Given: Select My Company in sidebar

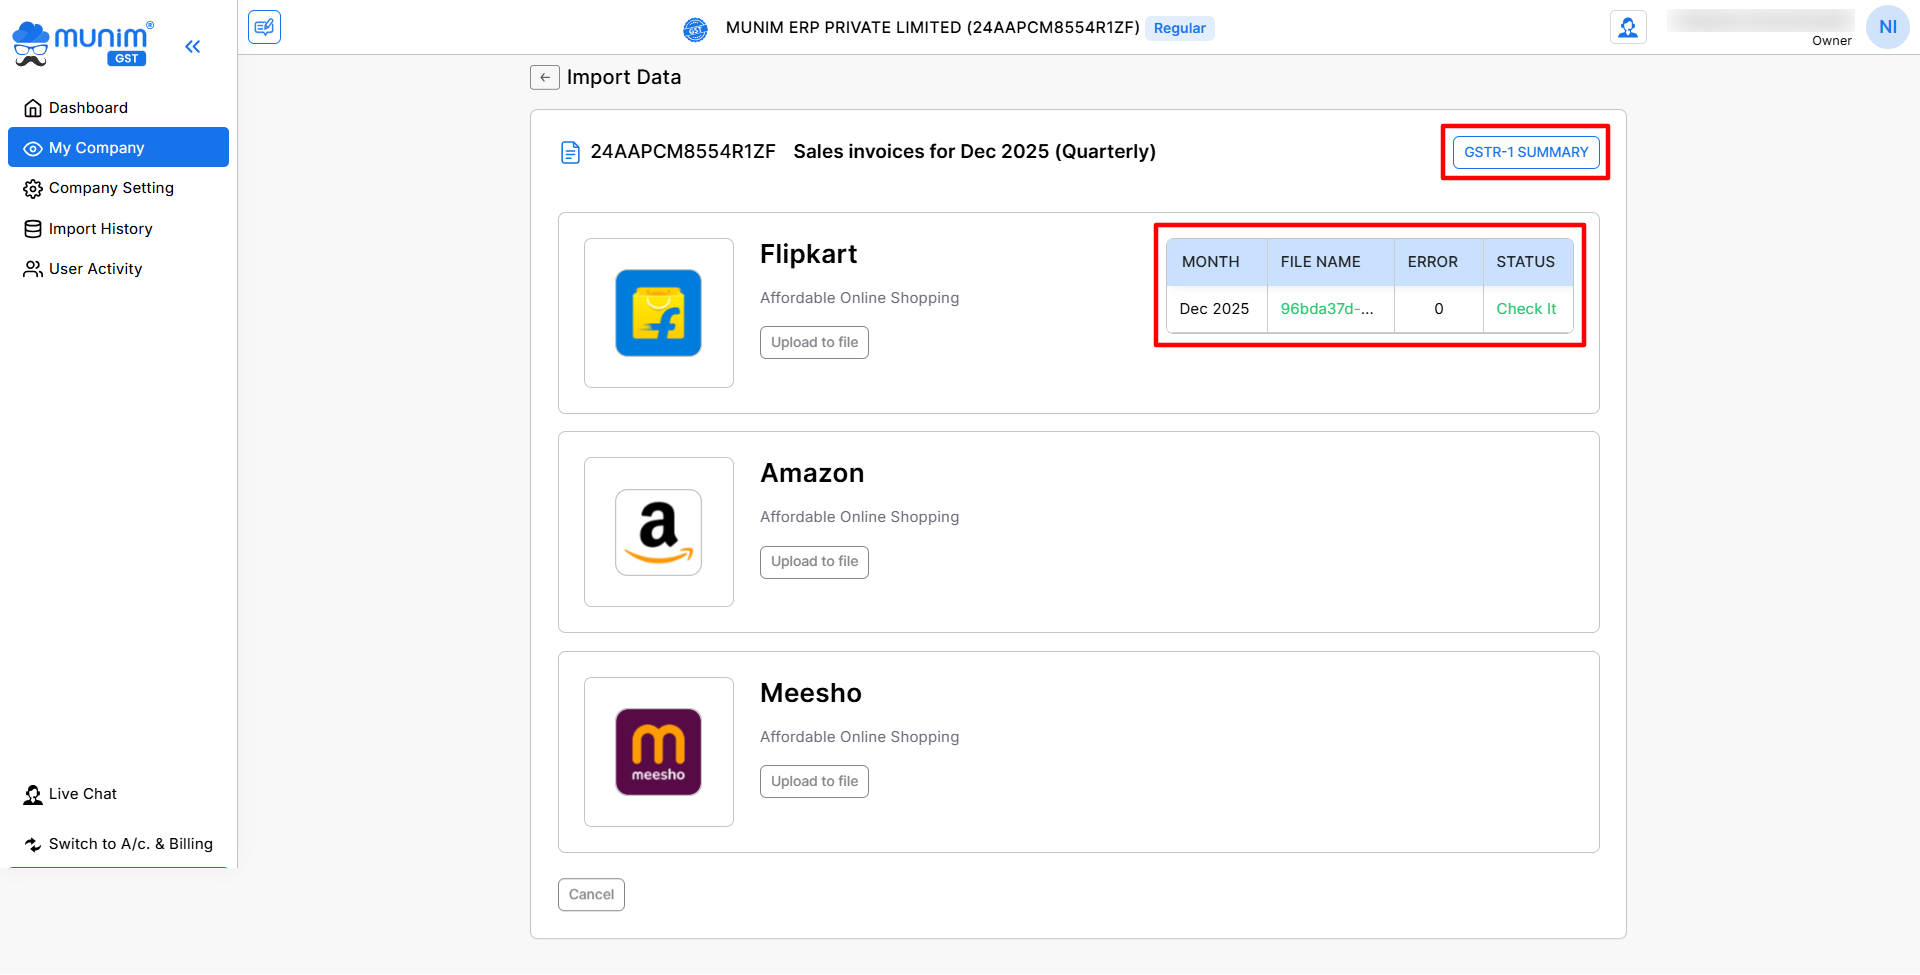Looking at the screenshot, I should point(97,148).
